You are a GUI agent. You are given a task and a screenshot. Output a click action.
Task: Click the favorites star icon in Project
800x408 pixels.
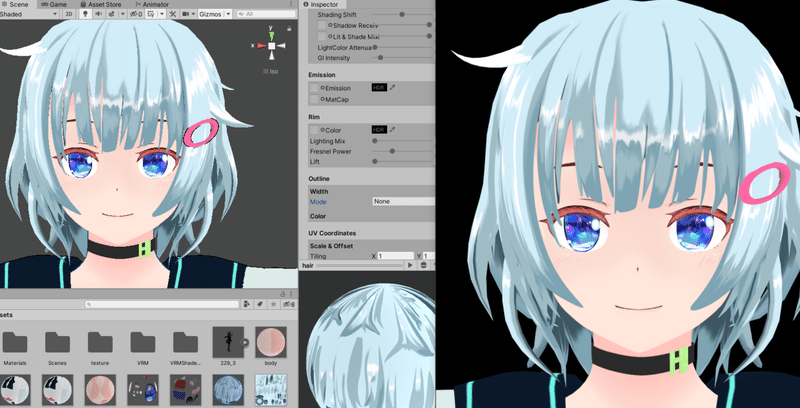pos(273,304)
